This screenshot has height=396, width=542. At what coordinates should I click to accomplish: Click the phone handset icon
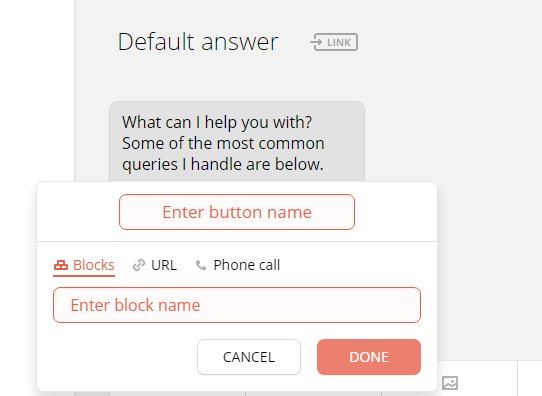tap(201, 265)
